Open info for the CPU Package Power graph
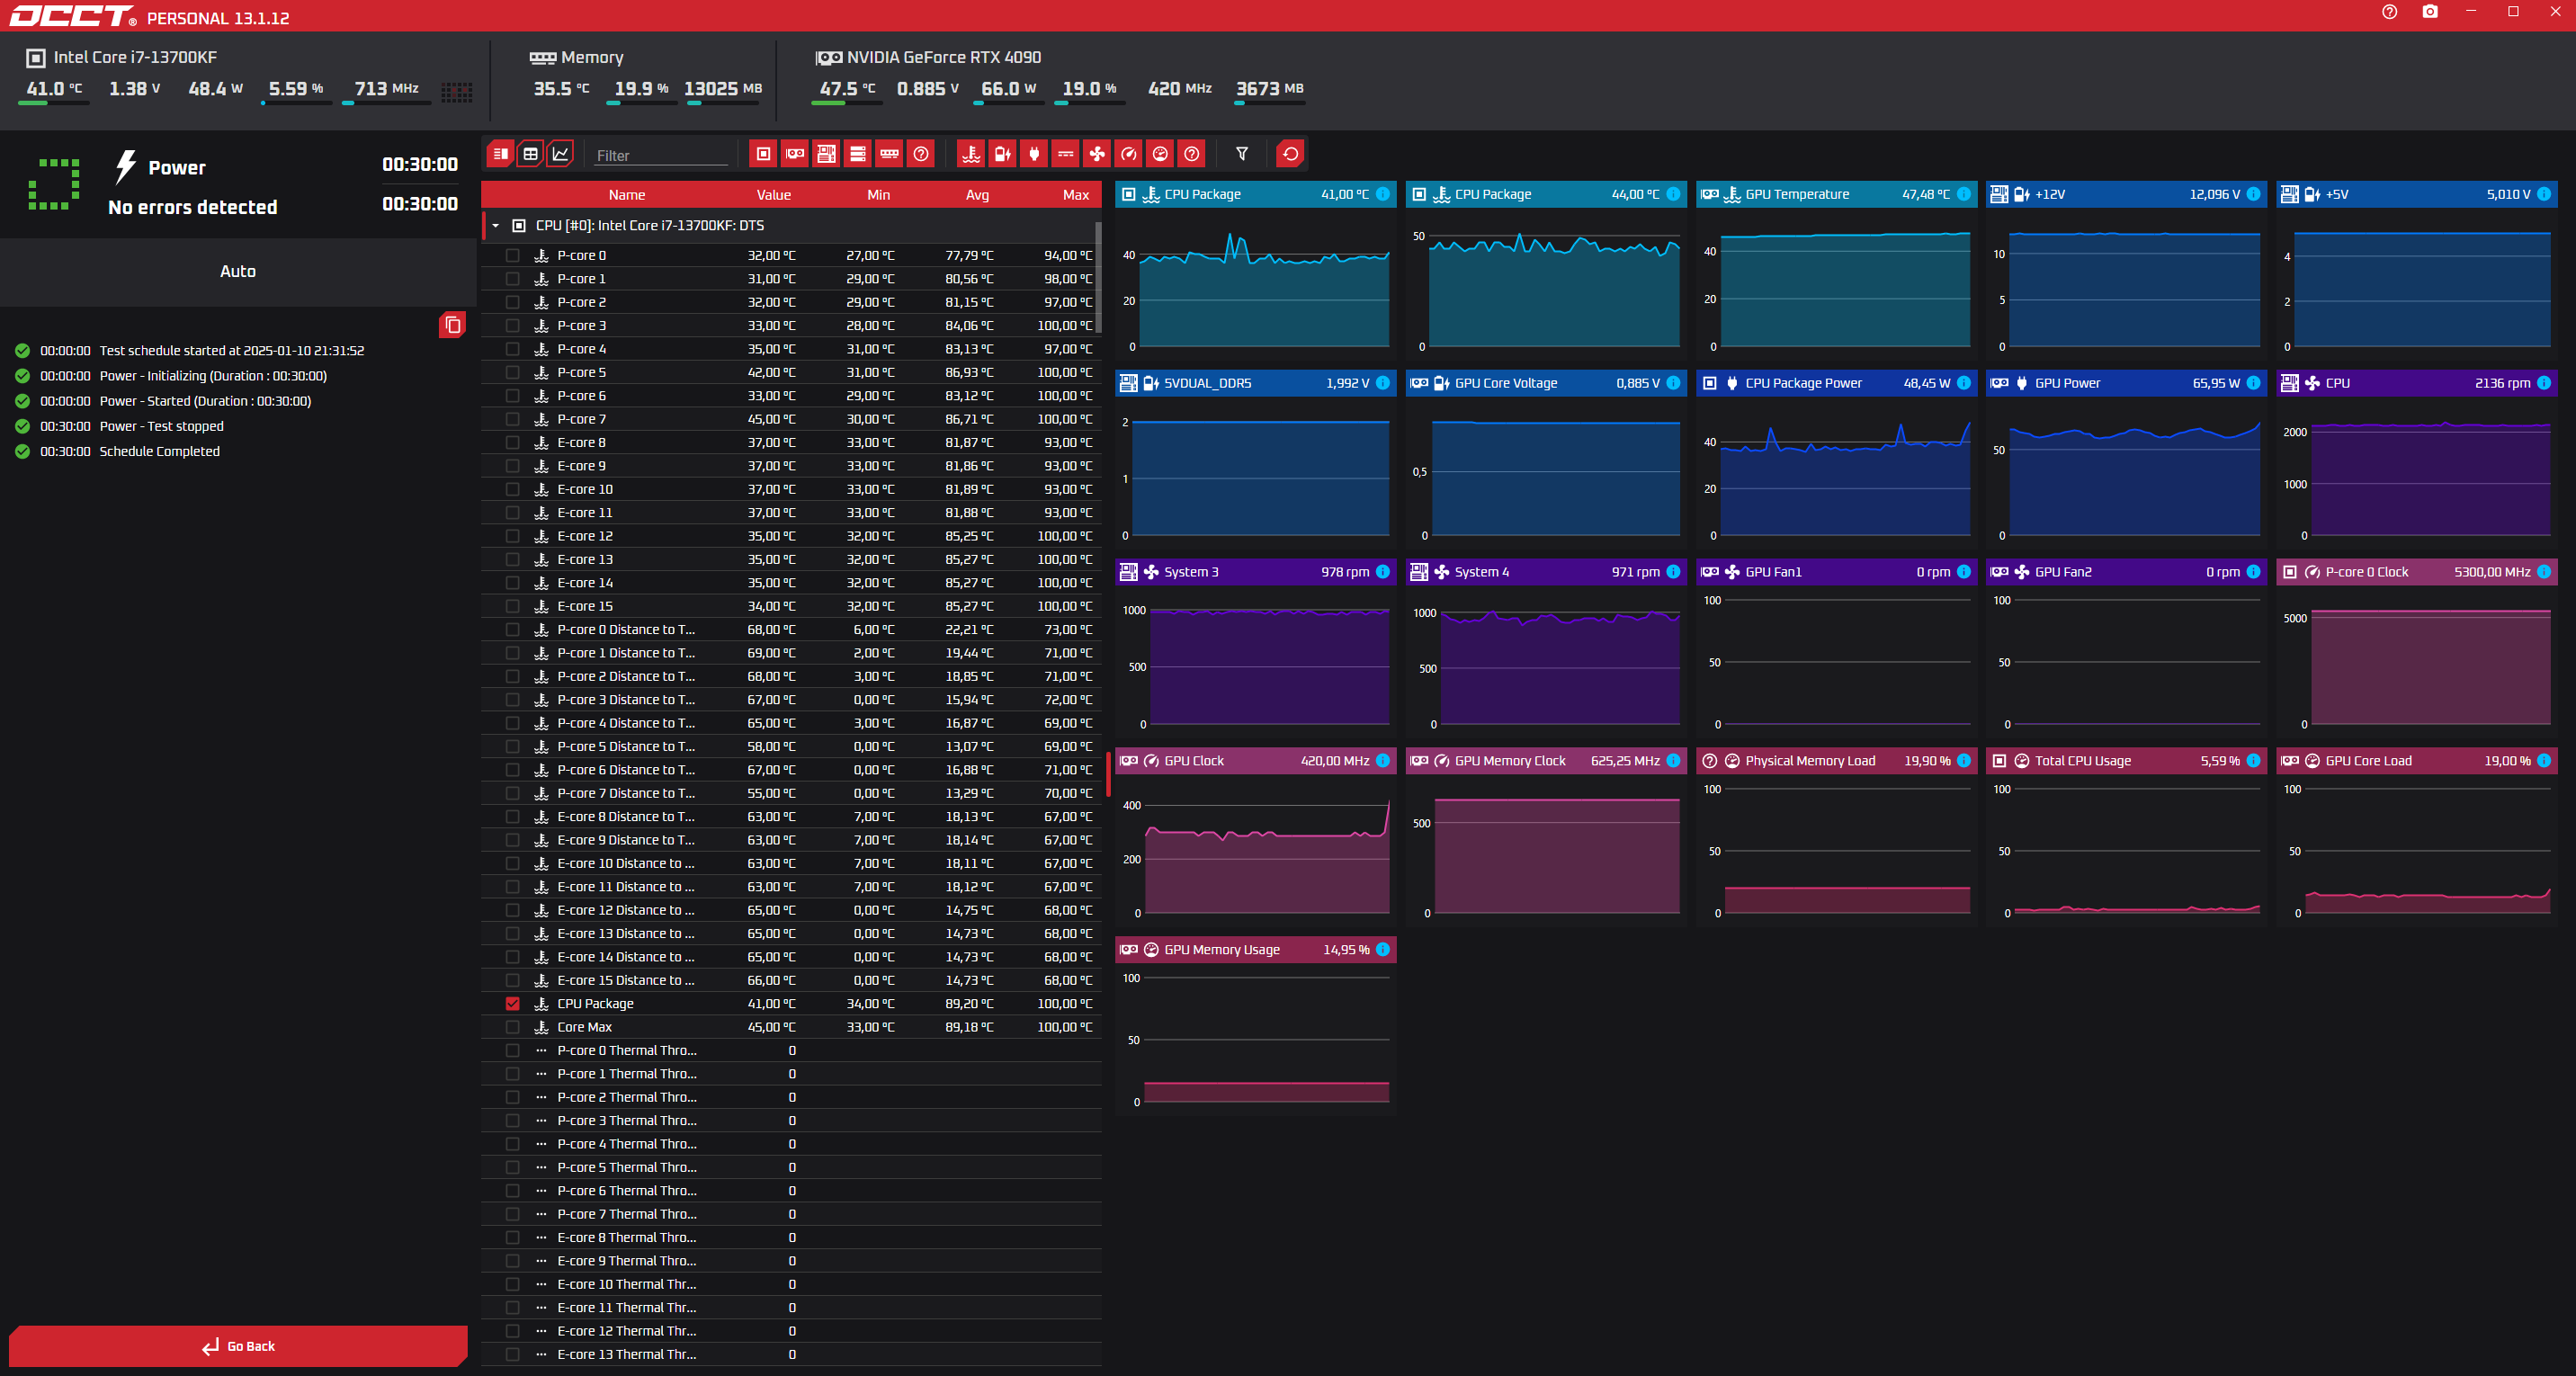Image resolution: width=2576 pixels, height=1376 pixels. [1964, 383]
